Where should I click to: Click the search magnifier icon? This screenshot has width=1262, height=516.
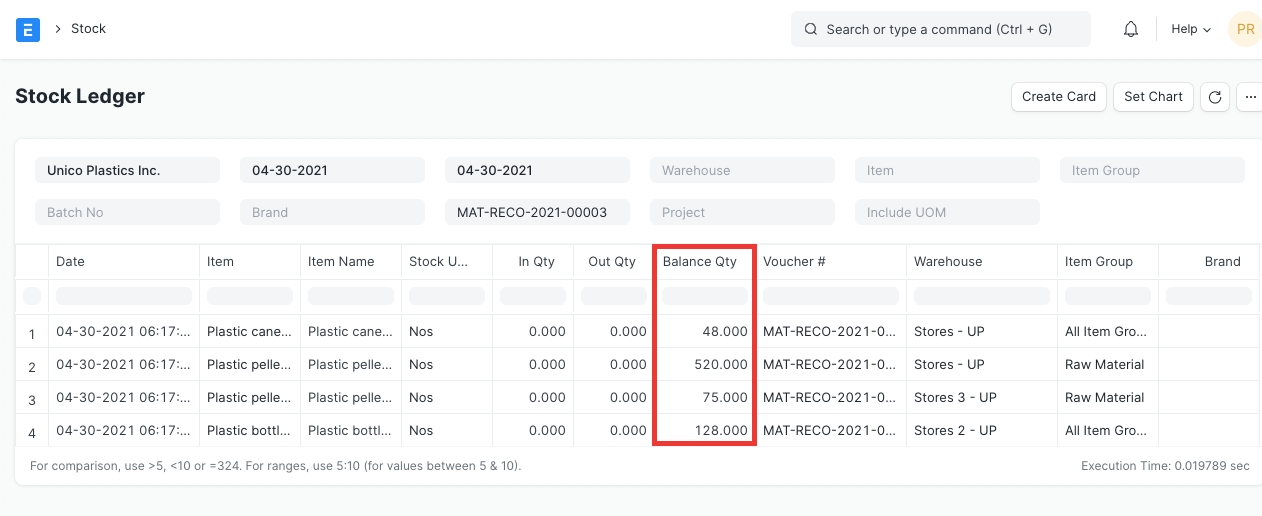pos(810,29)
